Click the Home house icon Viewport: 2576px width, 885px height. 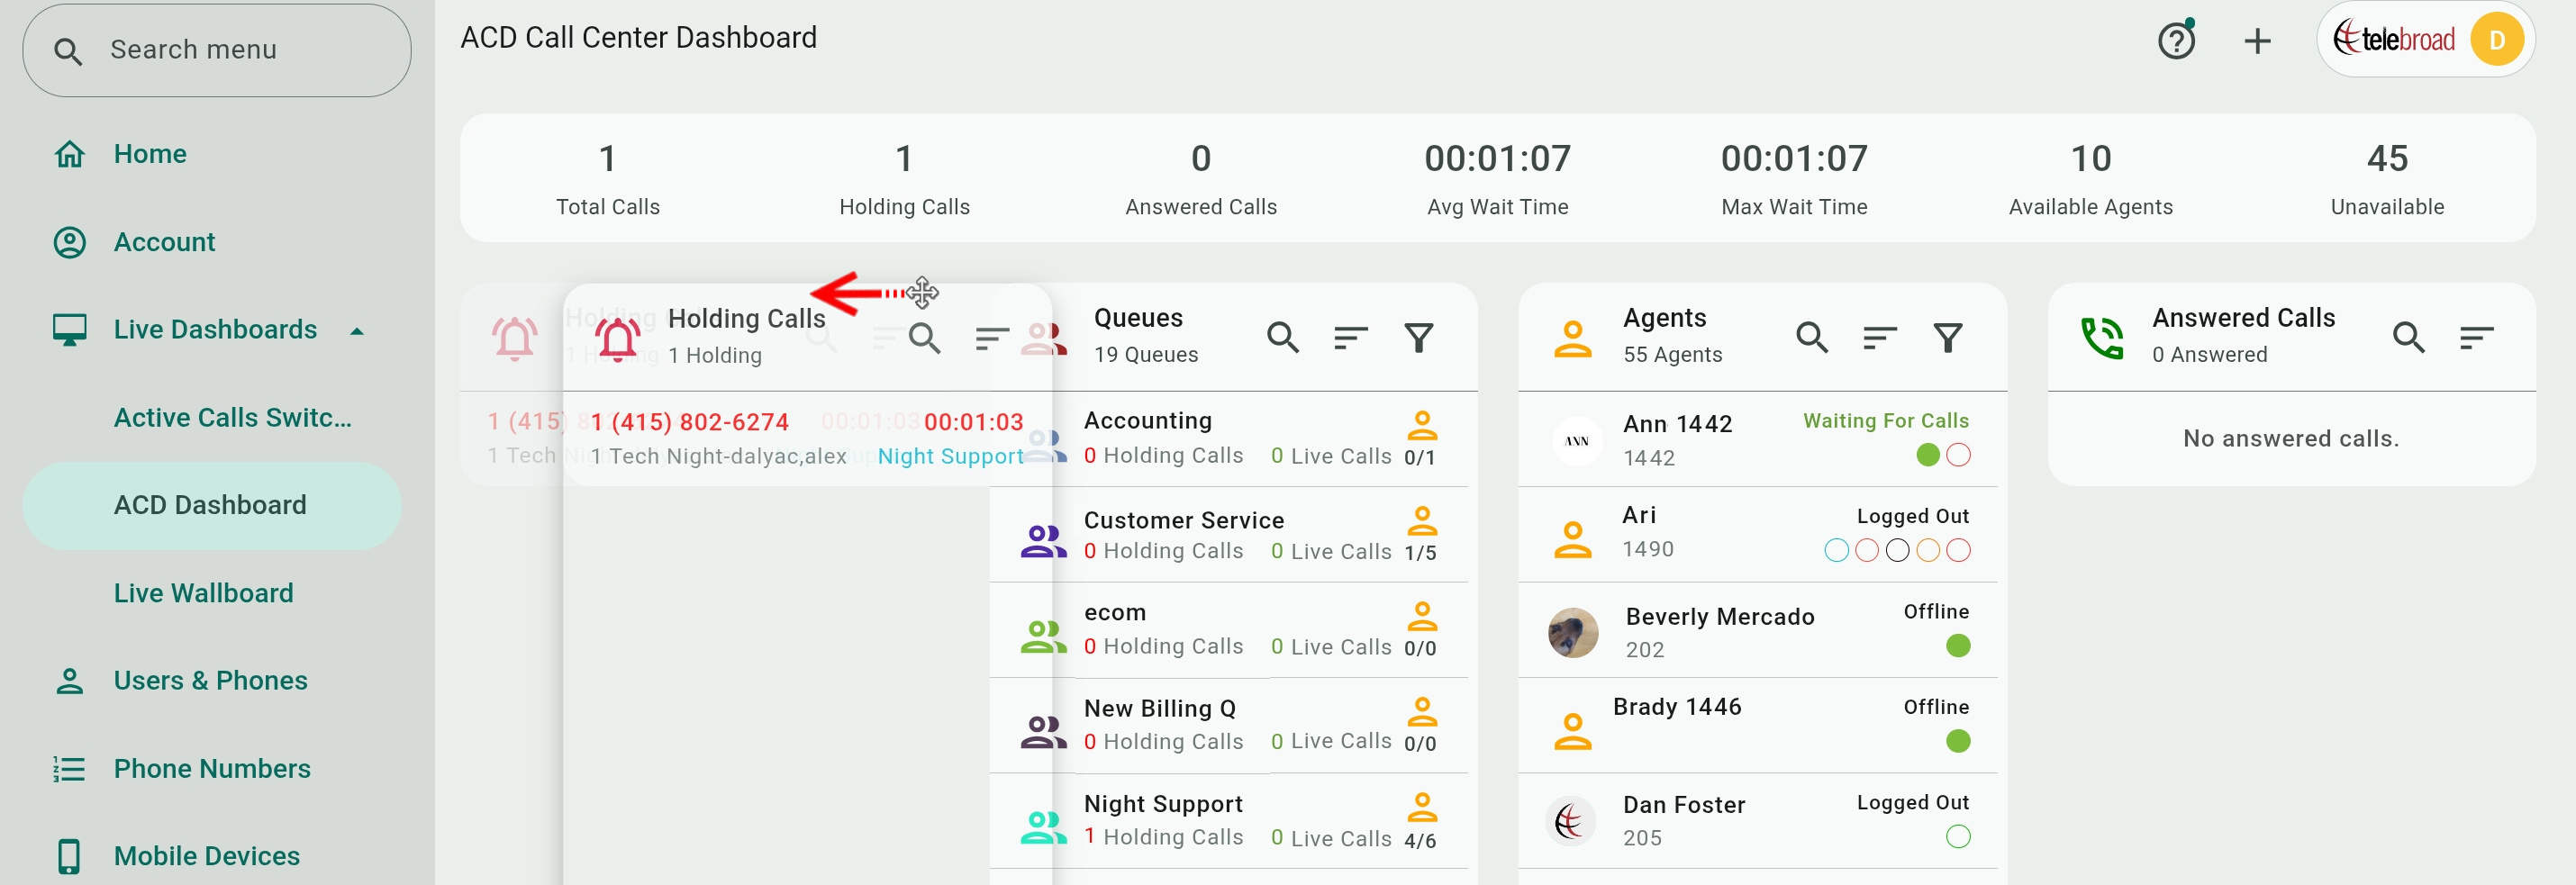69,154
